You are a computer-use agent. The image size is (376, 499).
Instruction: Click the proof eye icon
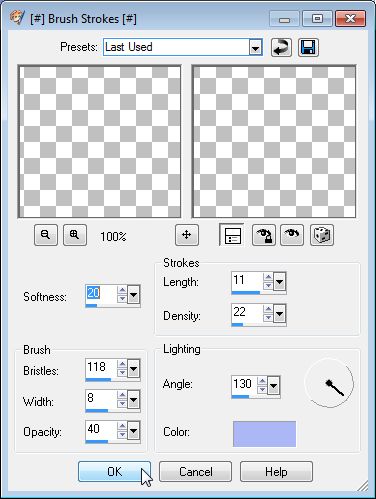click(x=292, y=235)
